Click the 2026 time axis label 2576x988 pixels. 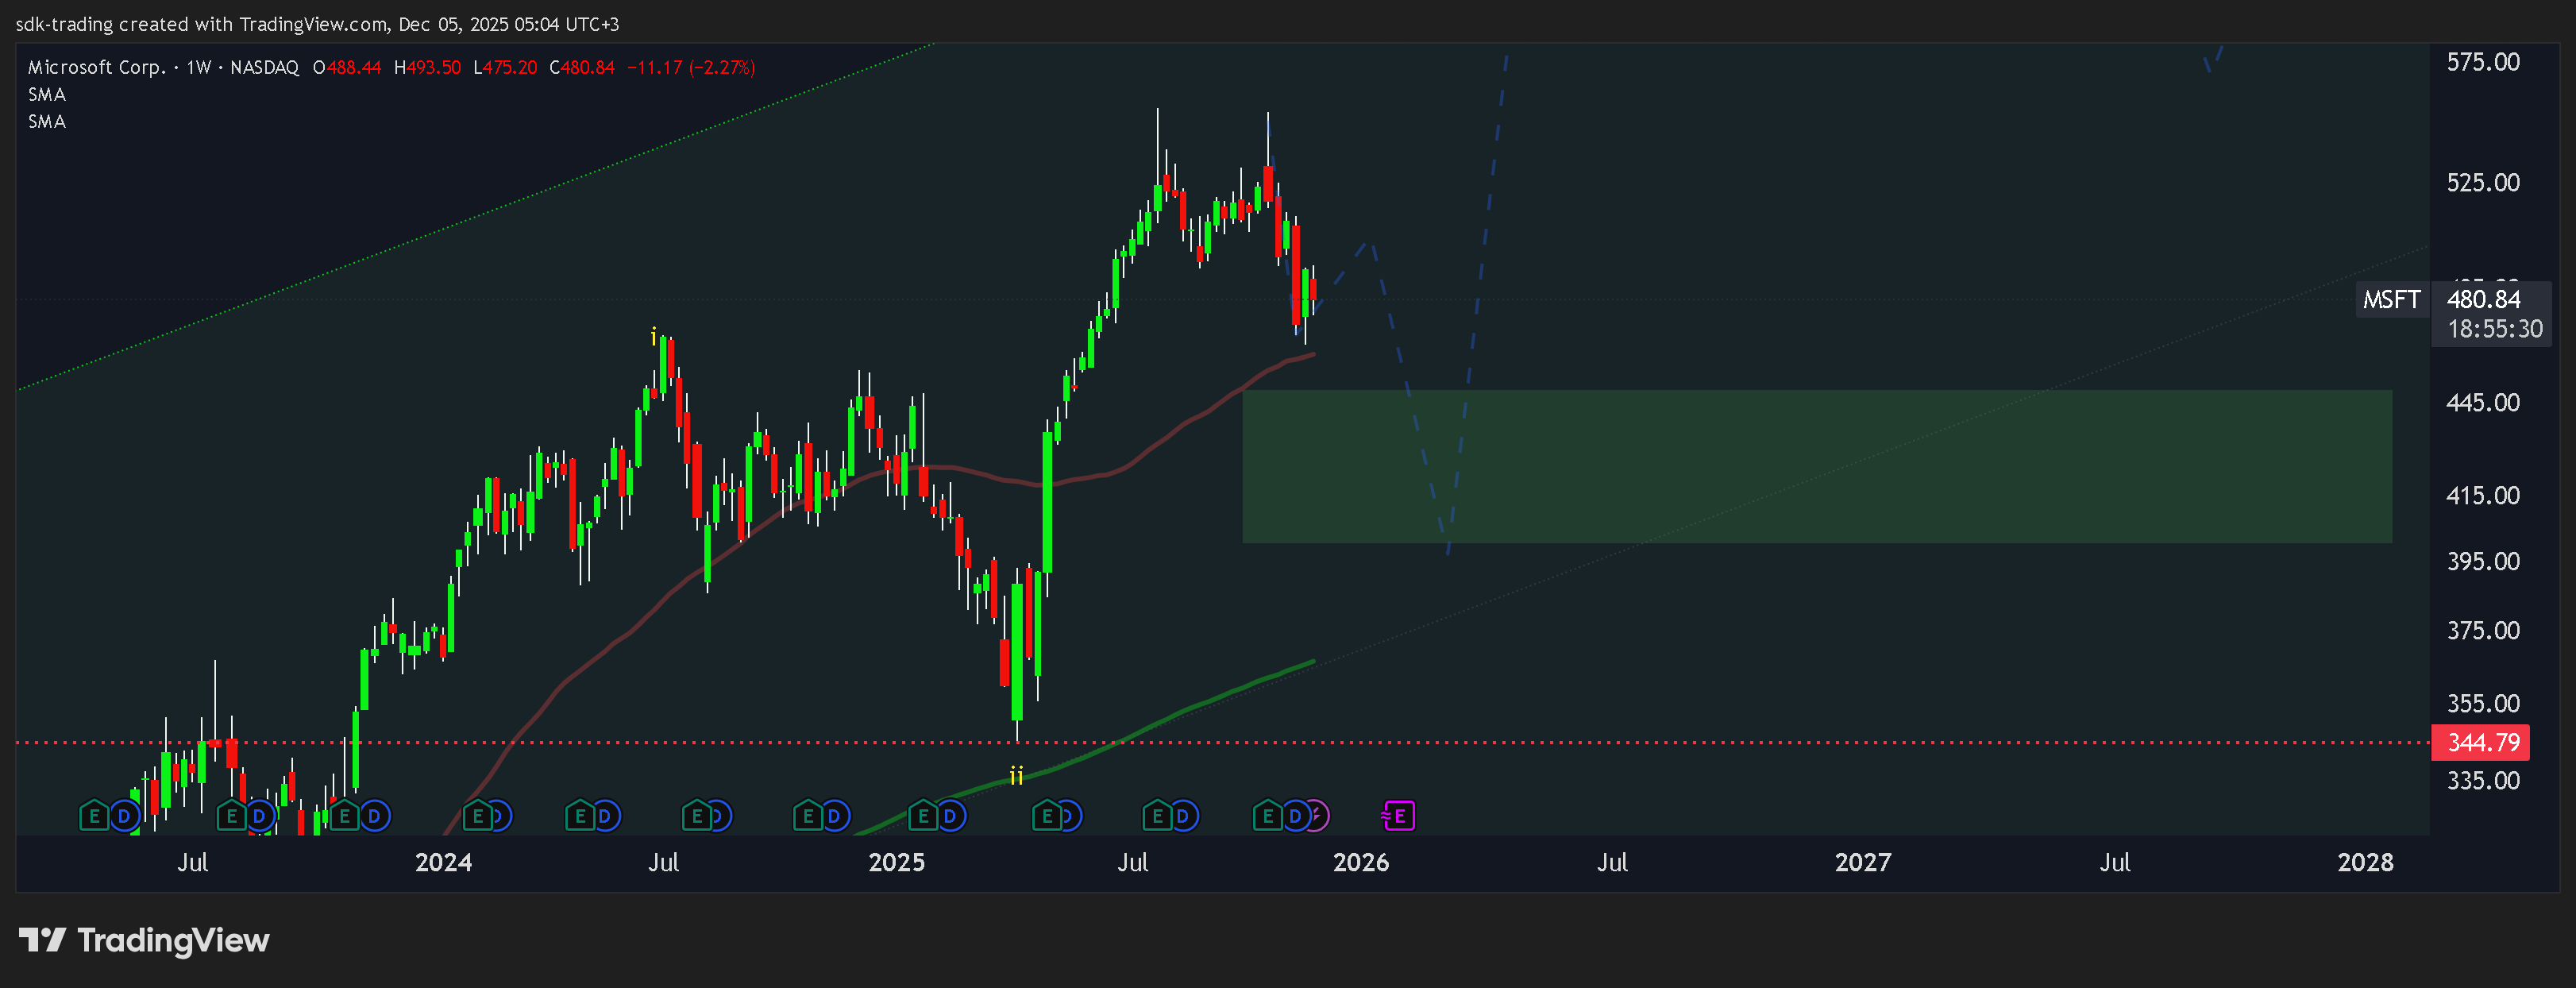1360,862
